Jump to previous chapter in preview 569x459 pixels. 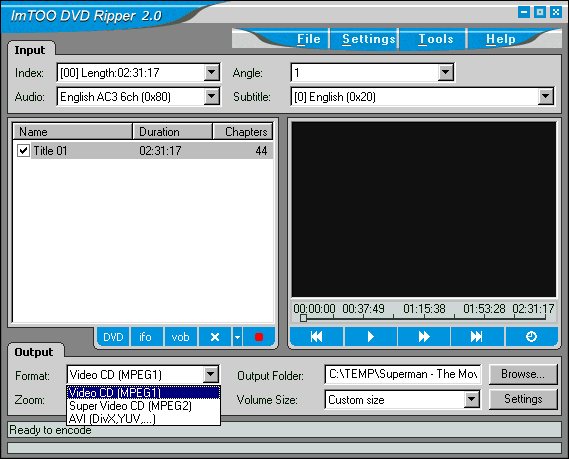coord(316,337)
